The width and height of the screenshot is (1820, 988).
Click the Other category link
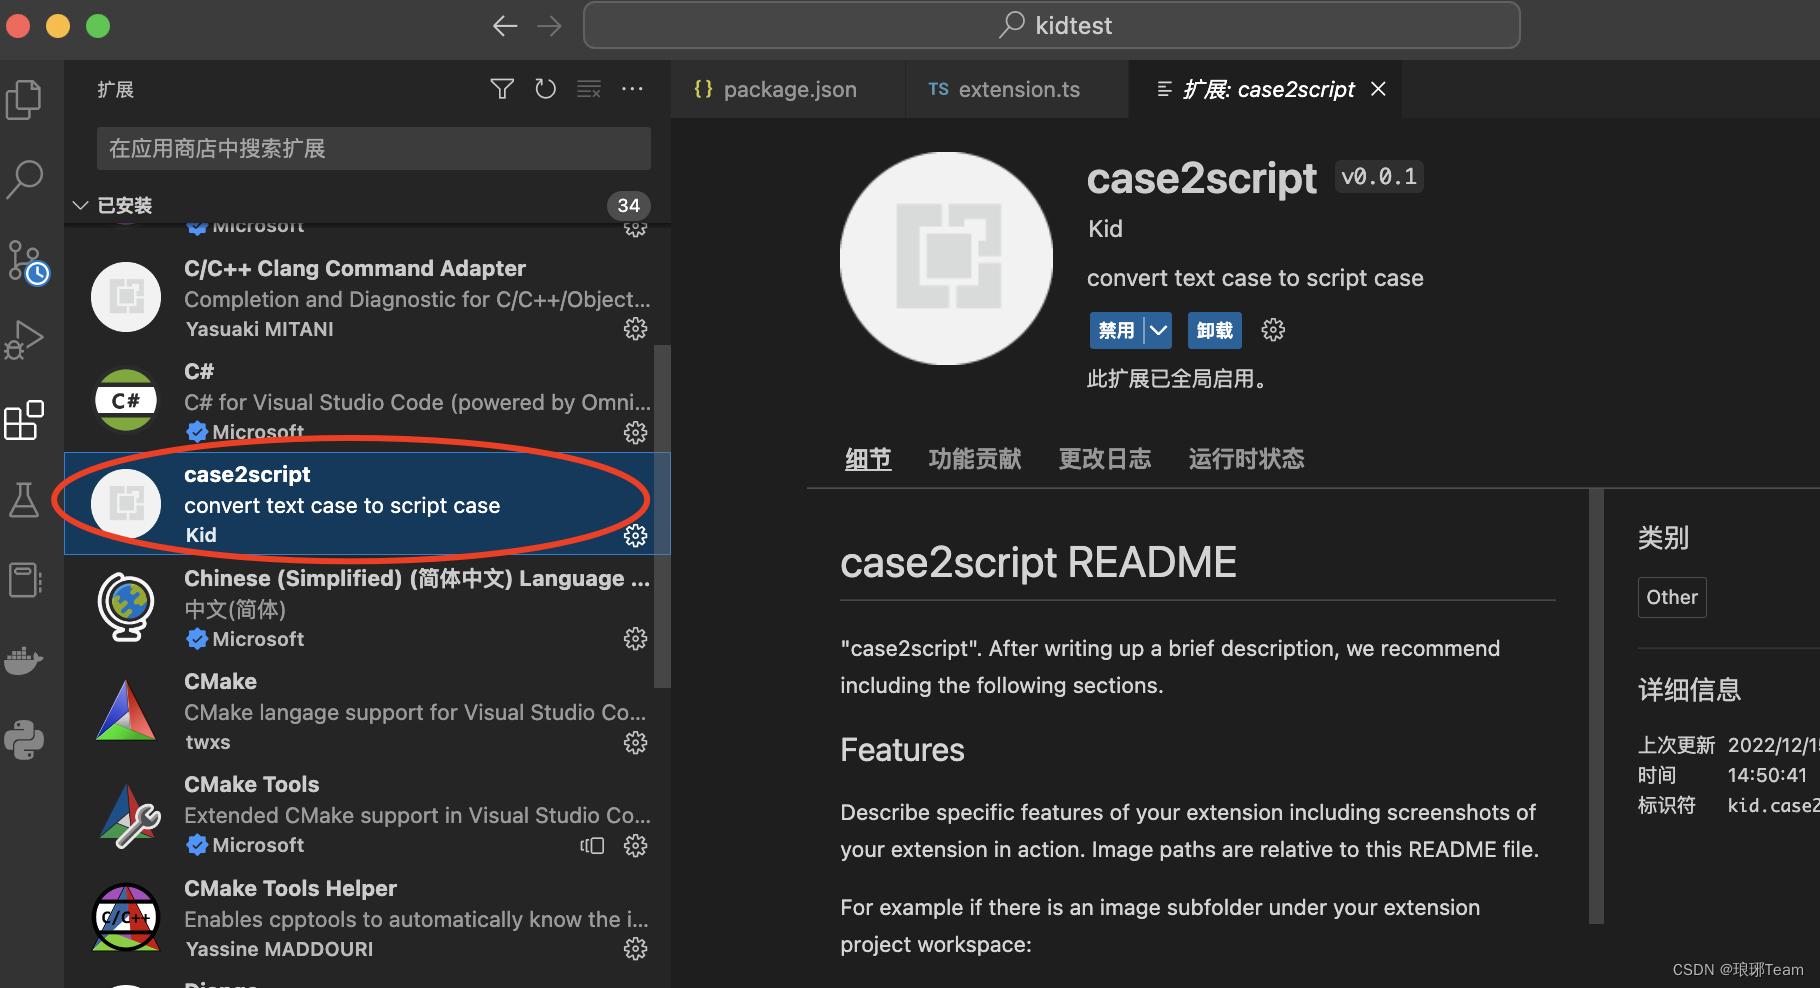pyautogui.click(x=1671, y=597)
